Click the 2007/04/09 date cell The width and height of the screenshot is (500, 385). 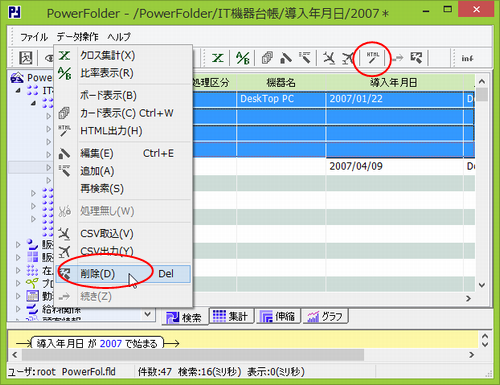point(395,166)
